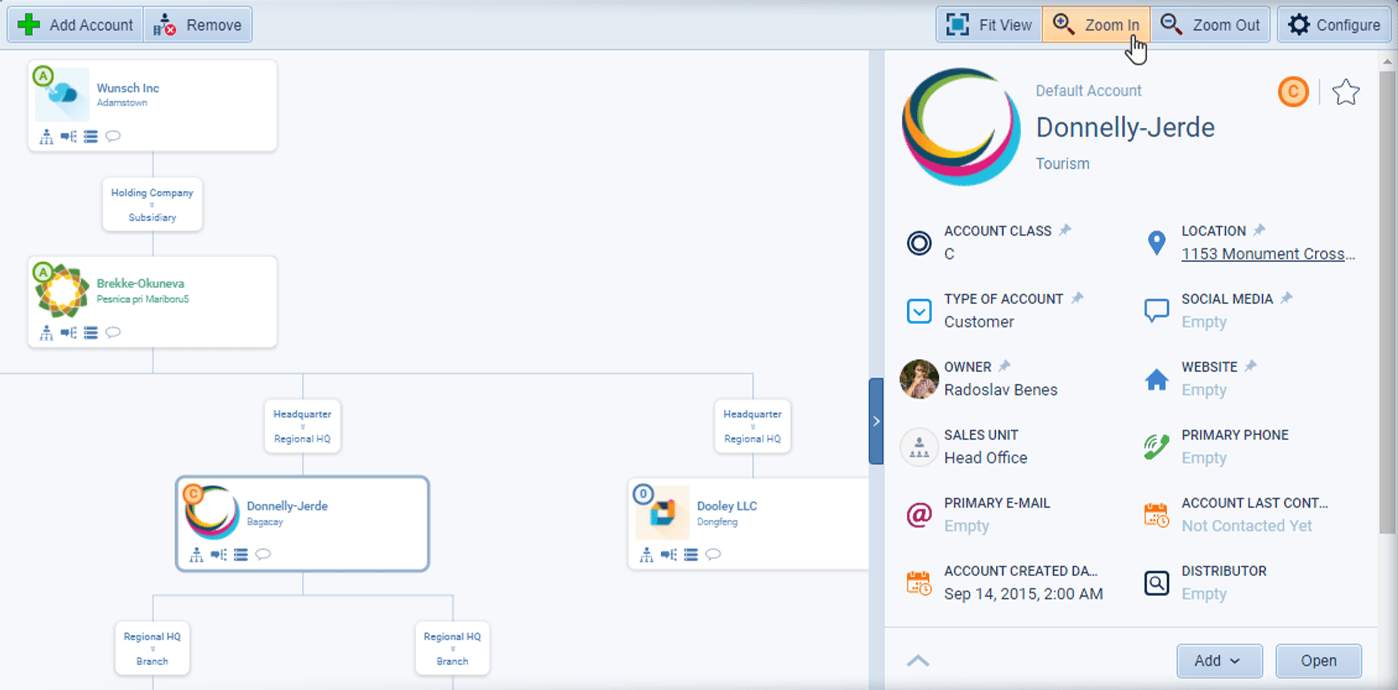
Task: Click the Distributor magnifier icon
Action: [1157, 583]
